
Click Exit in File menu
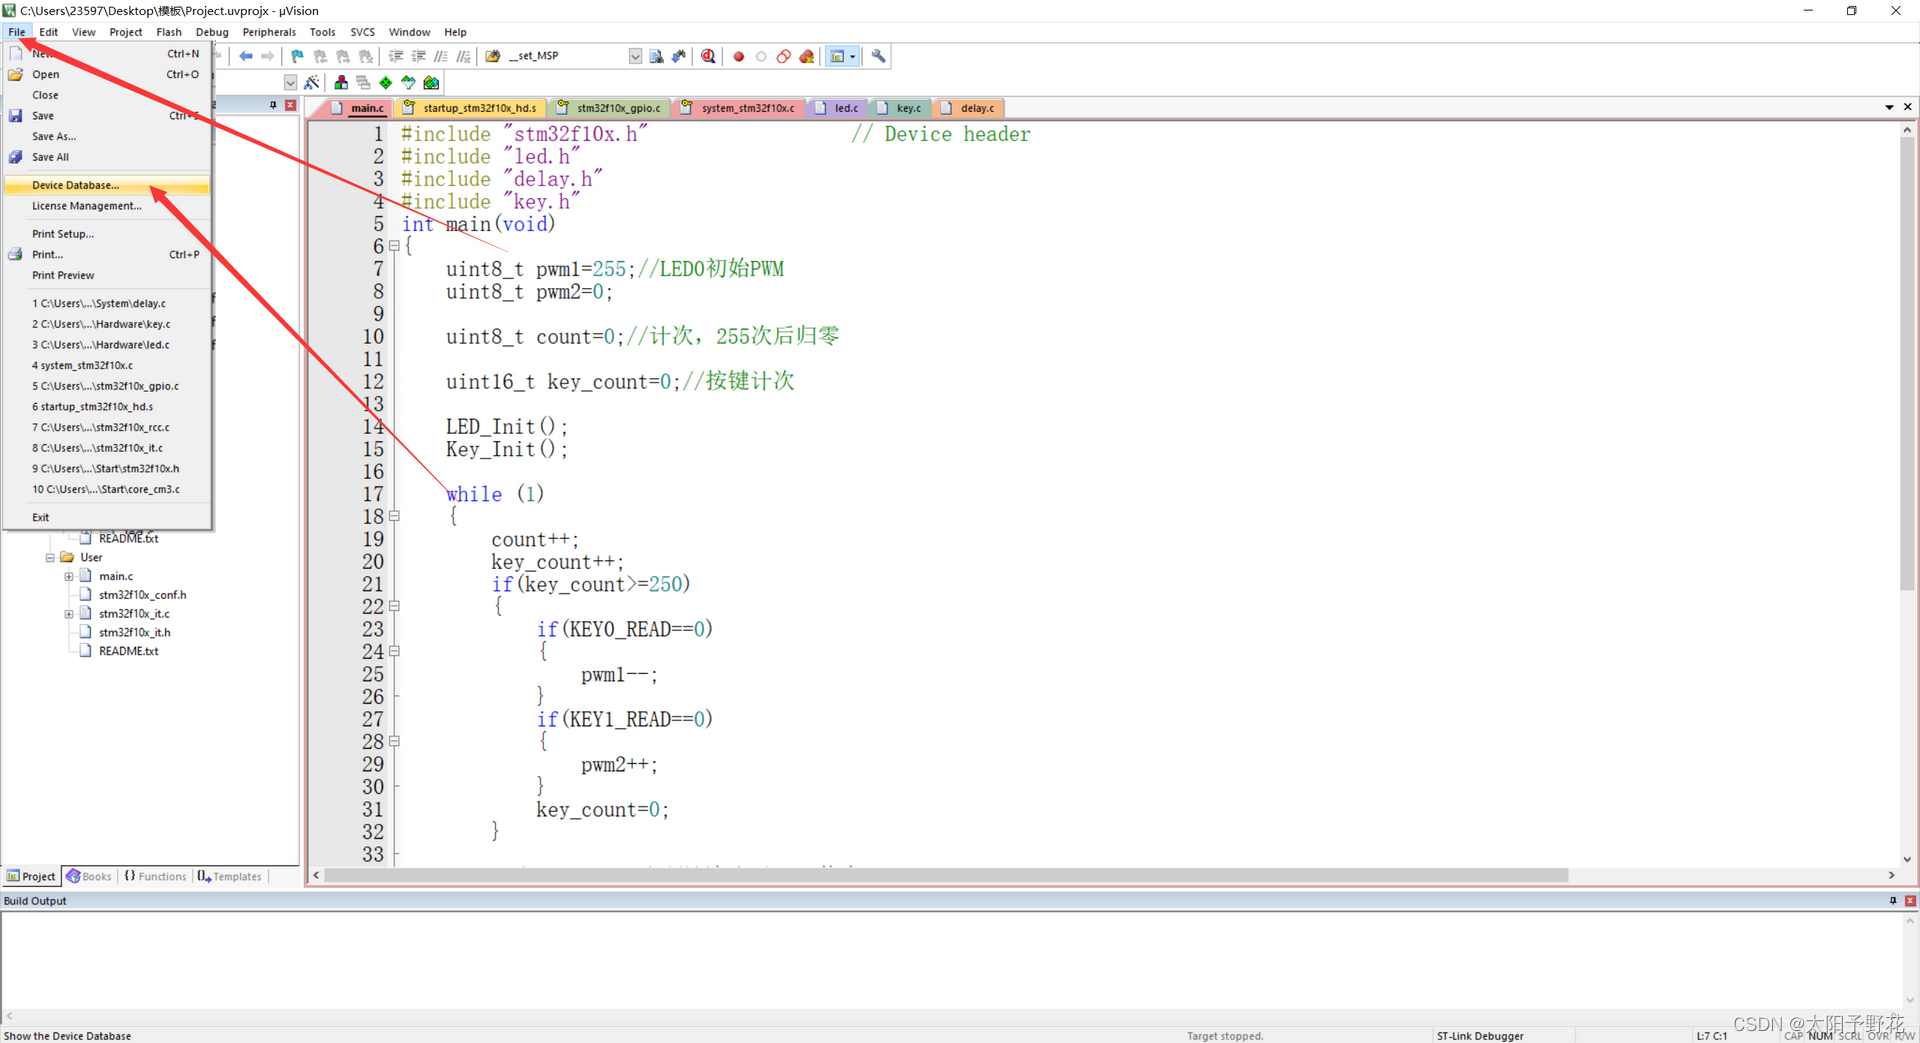(x=107, y=518)
